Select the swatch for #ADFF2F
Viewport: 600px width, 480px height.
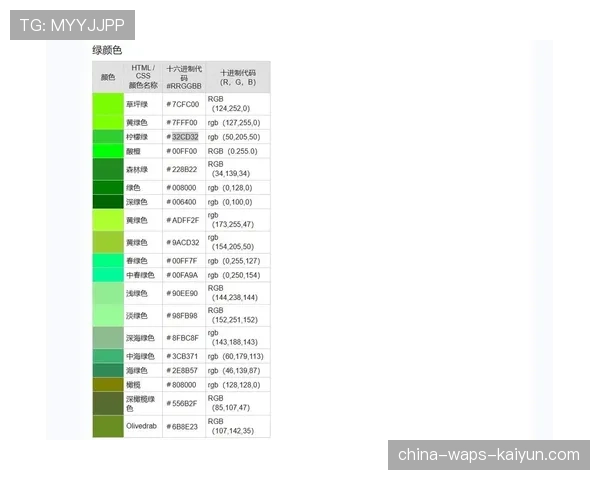click(x=108, y=220)
